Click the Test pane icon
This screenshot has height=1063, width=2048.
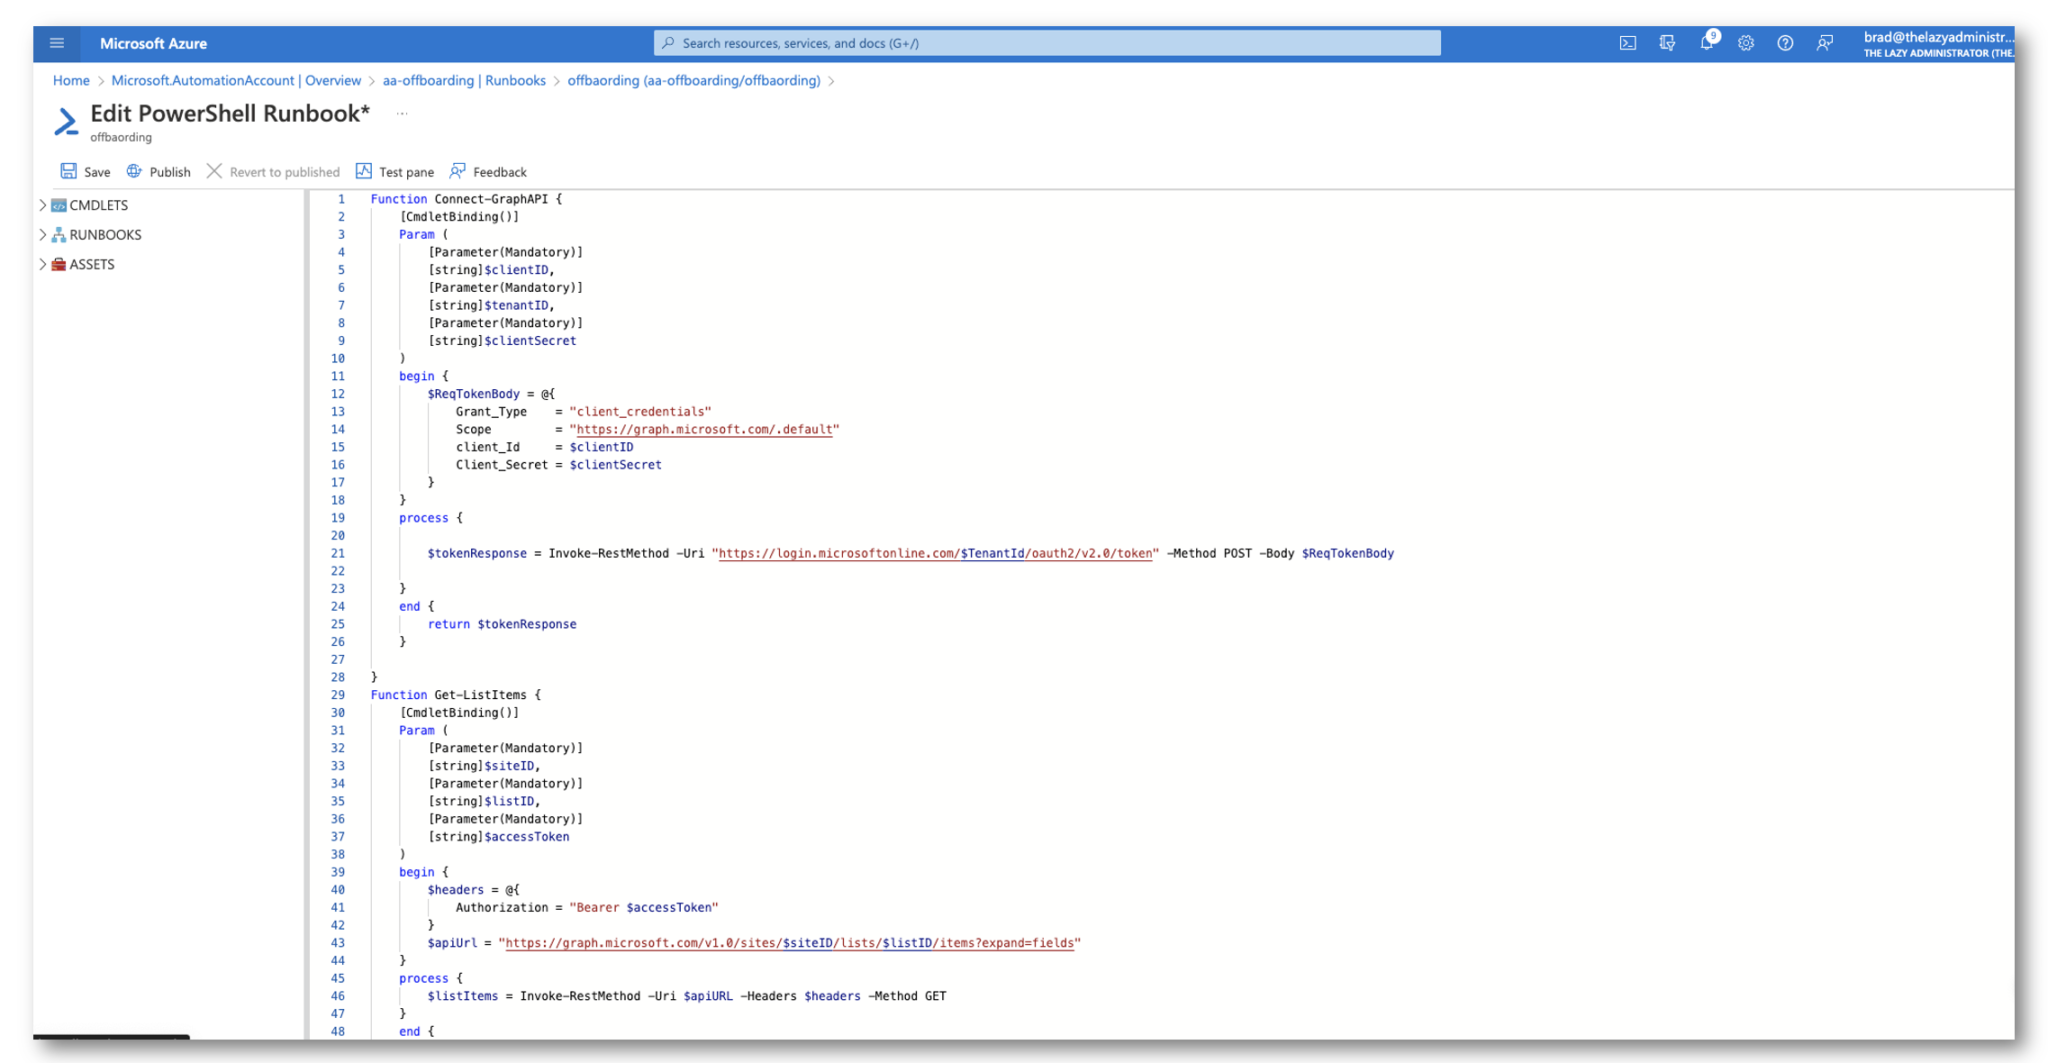(x=364, y=171)
